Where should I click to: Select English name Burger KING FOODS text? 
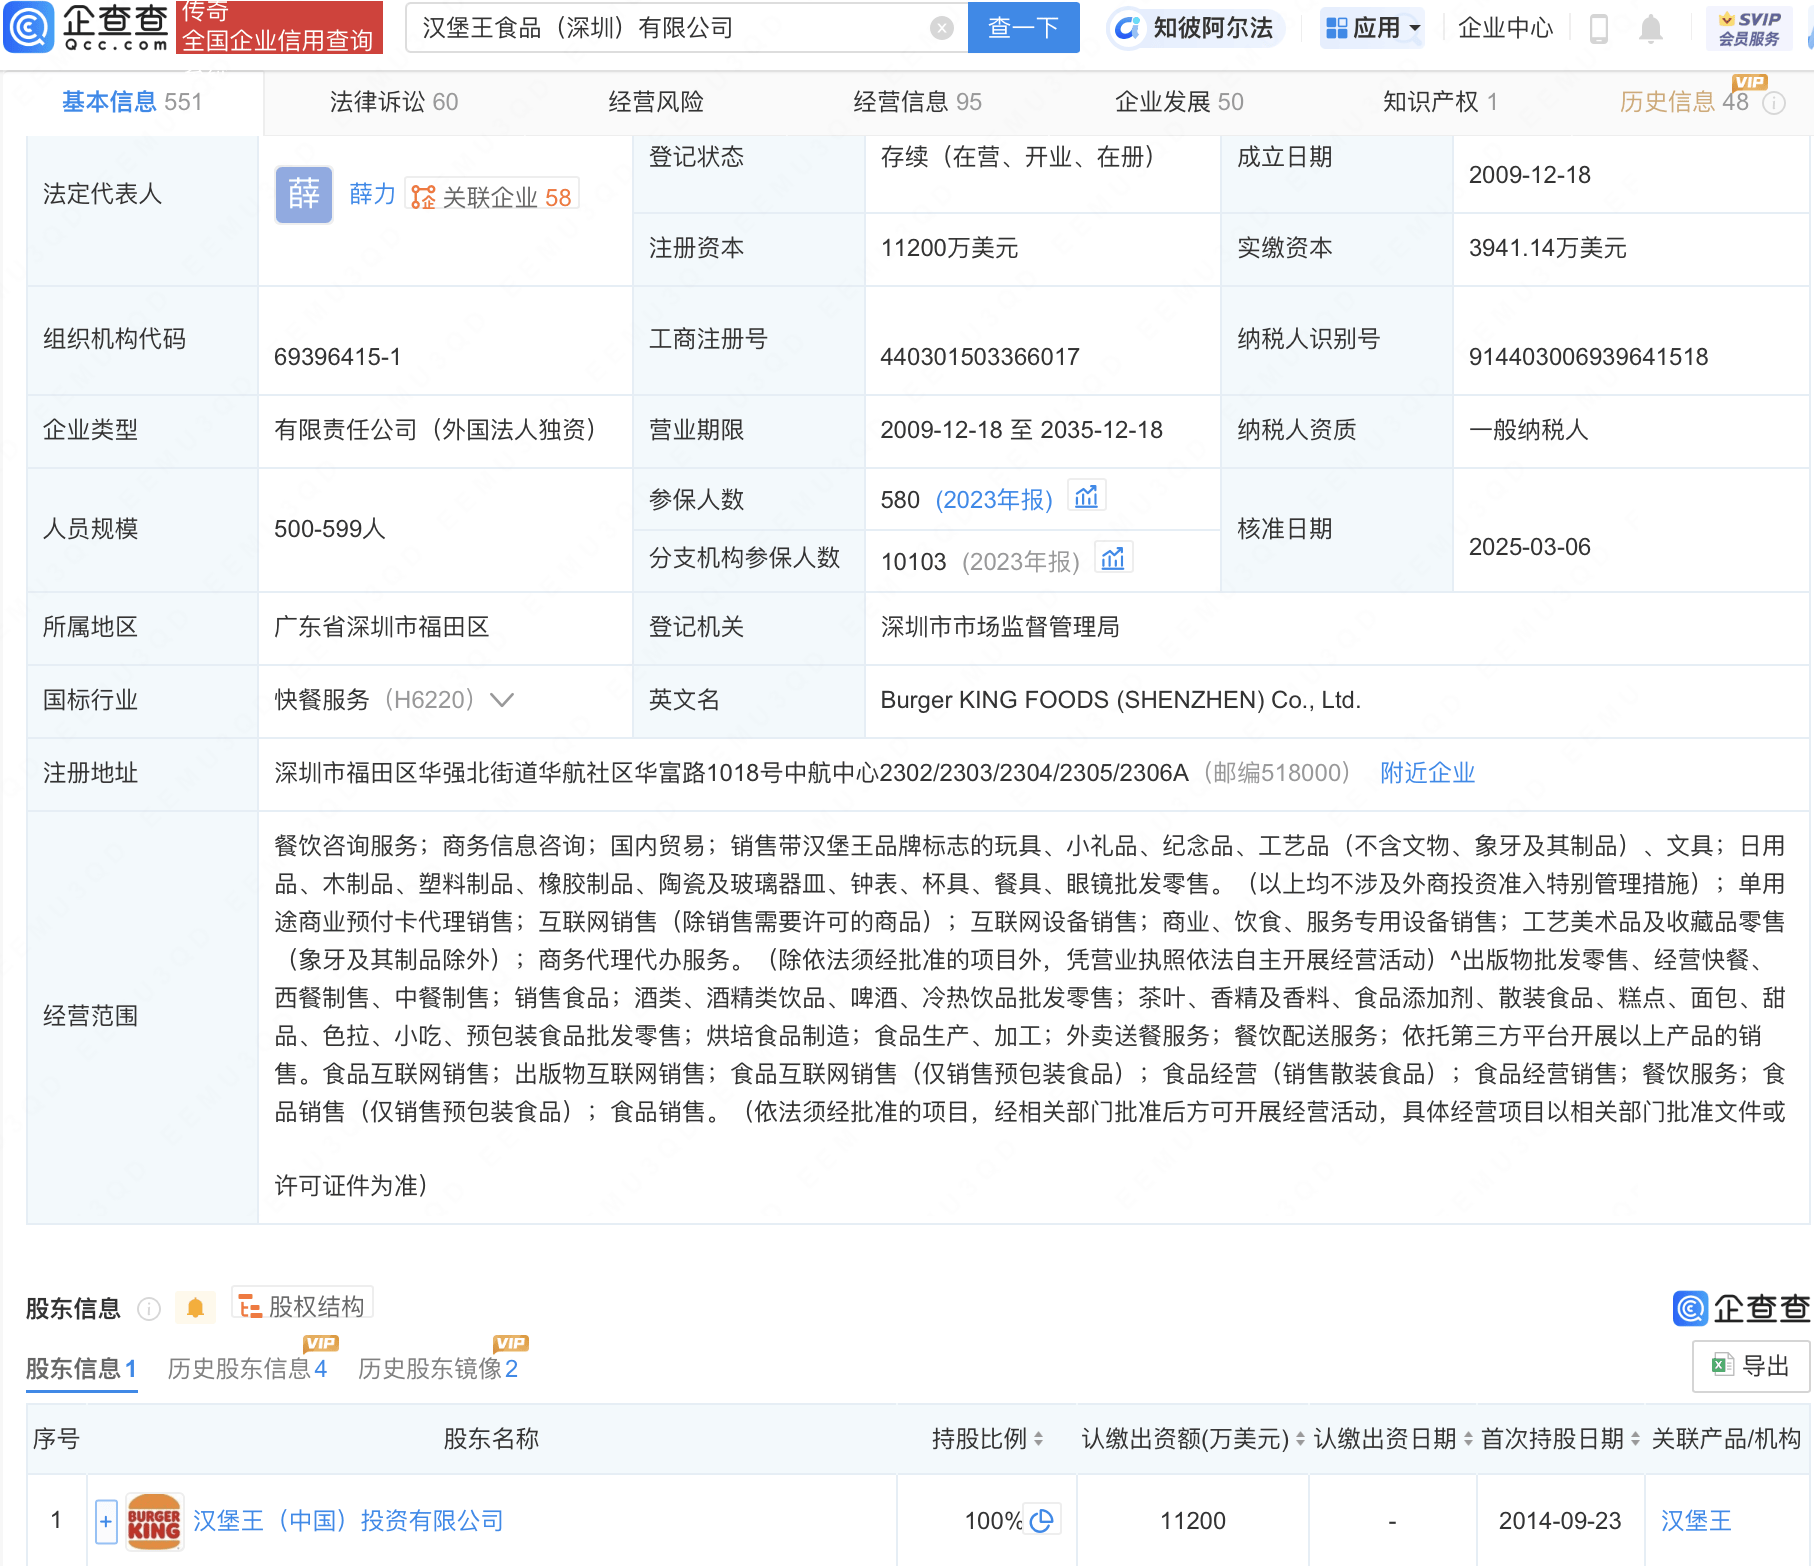coord(1120,700)
